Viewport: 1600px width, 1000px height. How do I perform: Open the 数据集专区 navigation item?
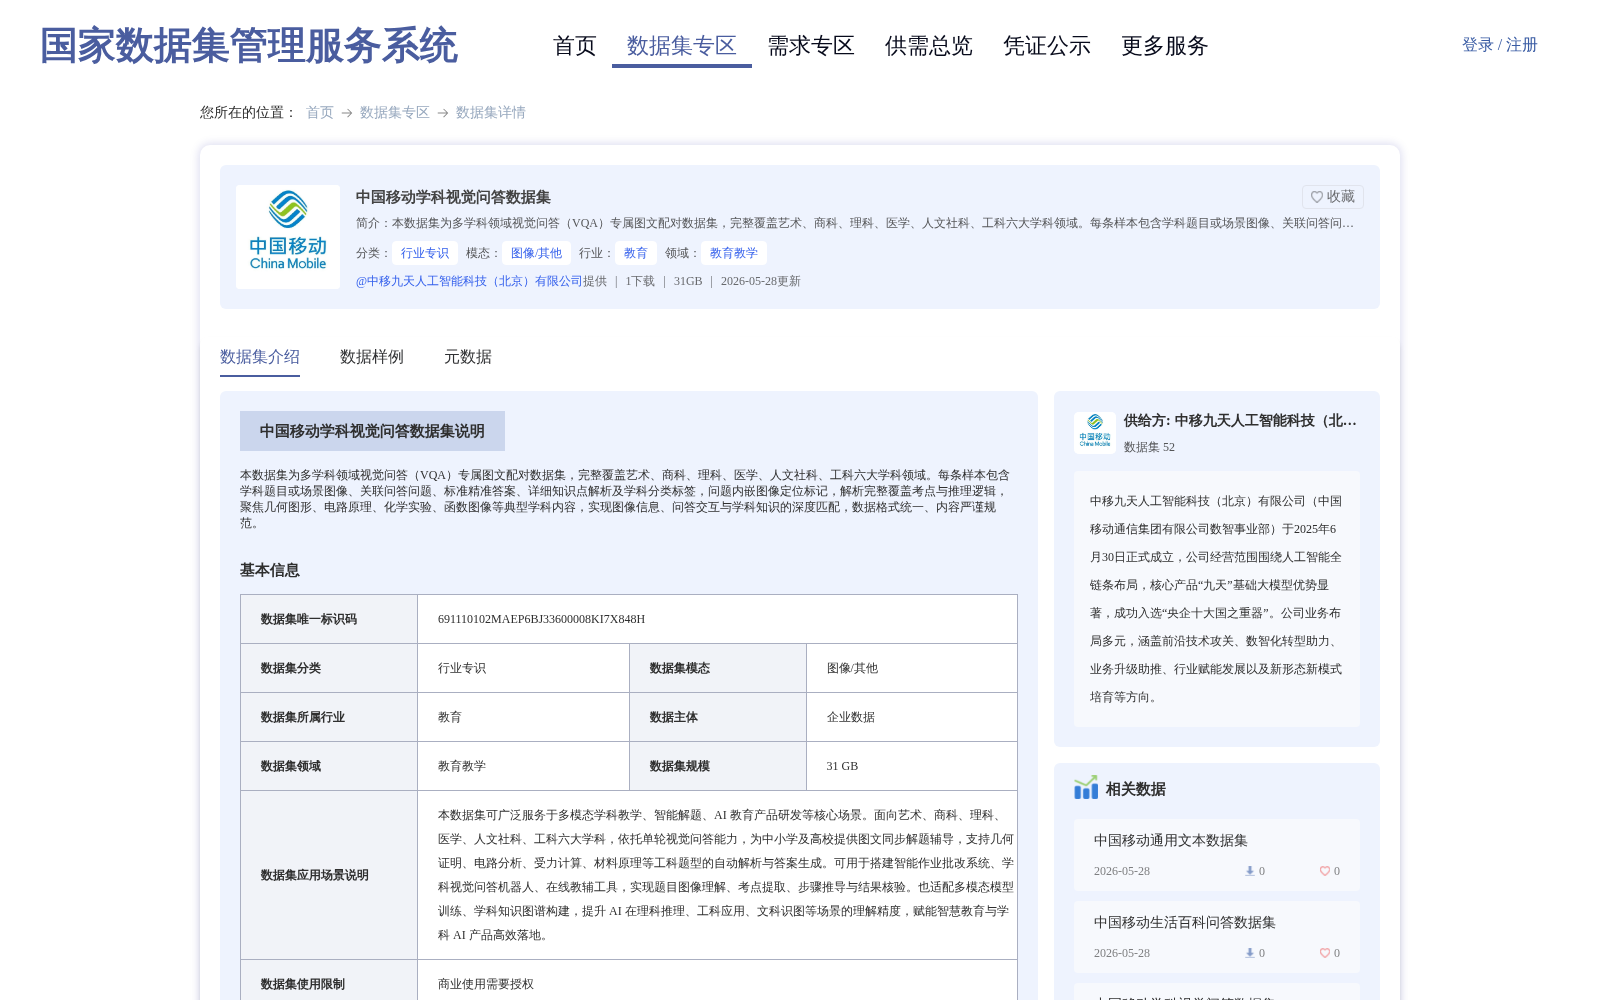click(x=682, y=46)
